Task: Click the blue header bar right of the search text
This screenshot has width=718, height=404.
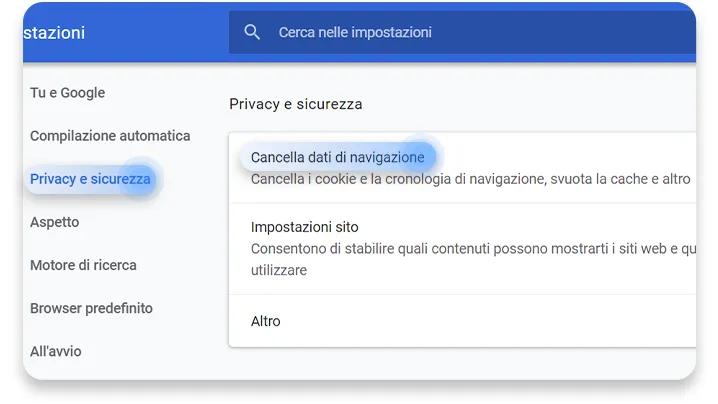Action: pyautogui.click(x=563, y=33)
